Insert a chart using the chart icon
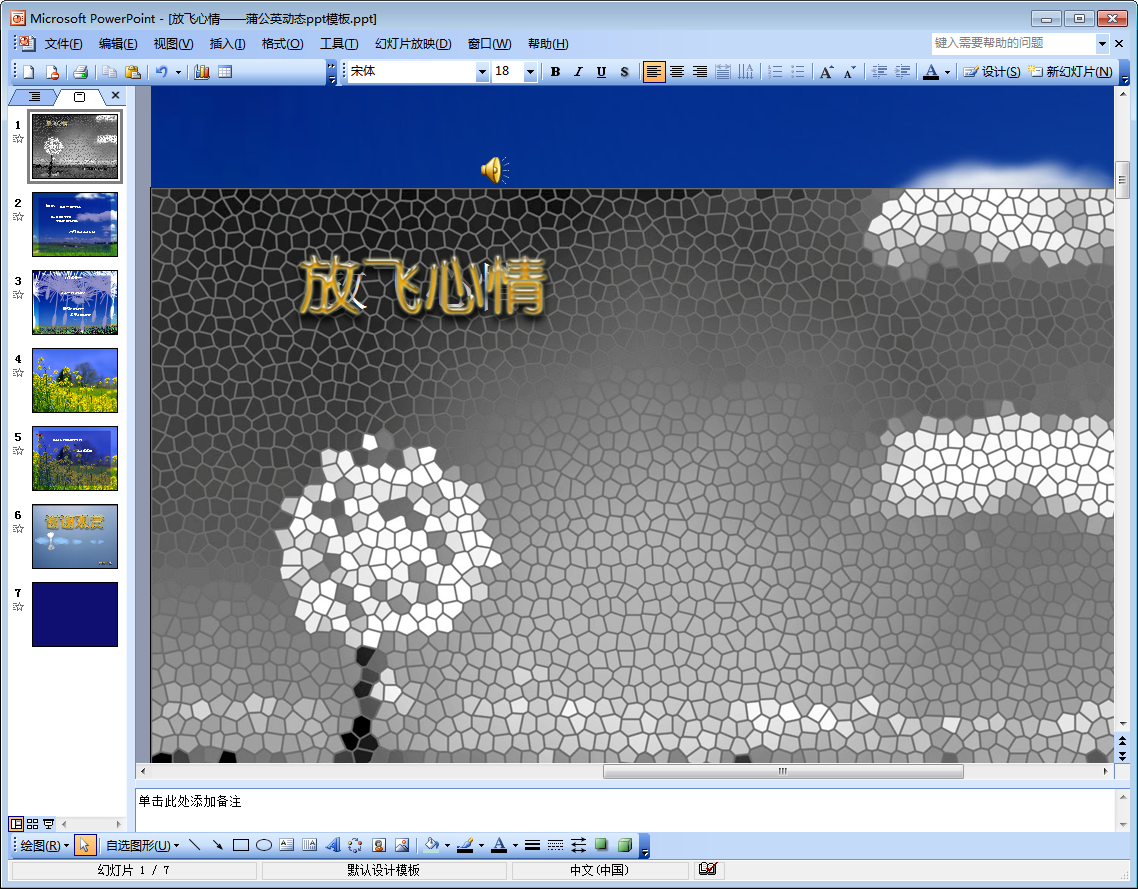The image size is (1138, 889). point(202,72)
